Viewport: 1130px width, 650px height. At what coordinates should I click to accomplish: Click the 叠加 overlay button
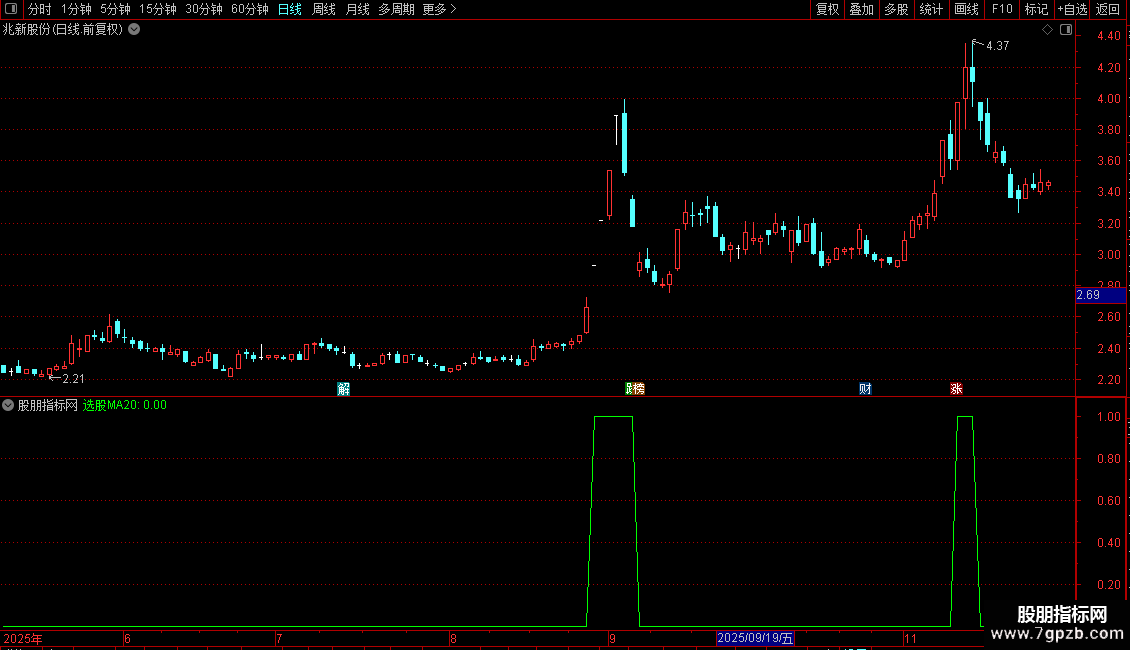(862, 9)
